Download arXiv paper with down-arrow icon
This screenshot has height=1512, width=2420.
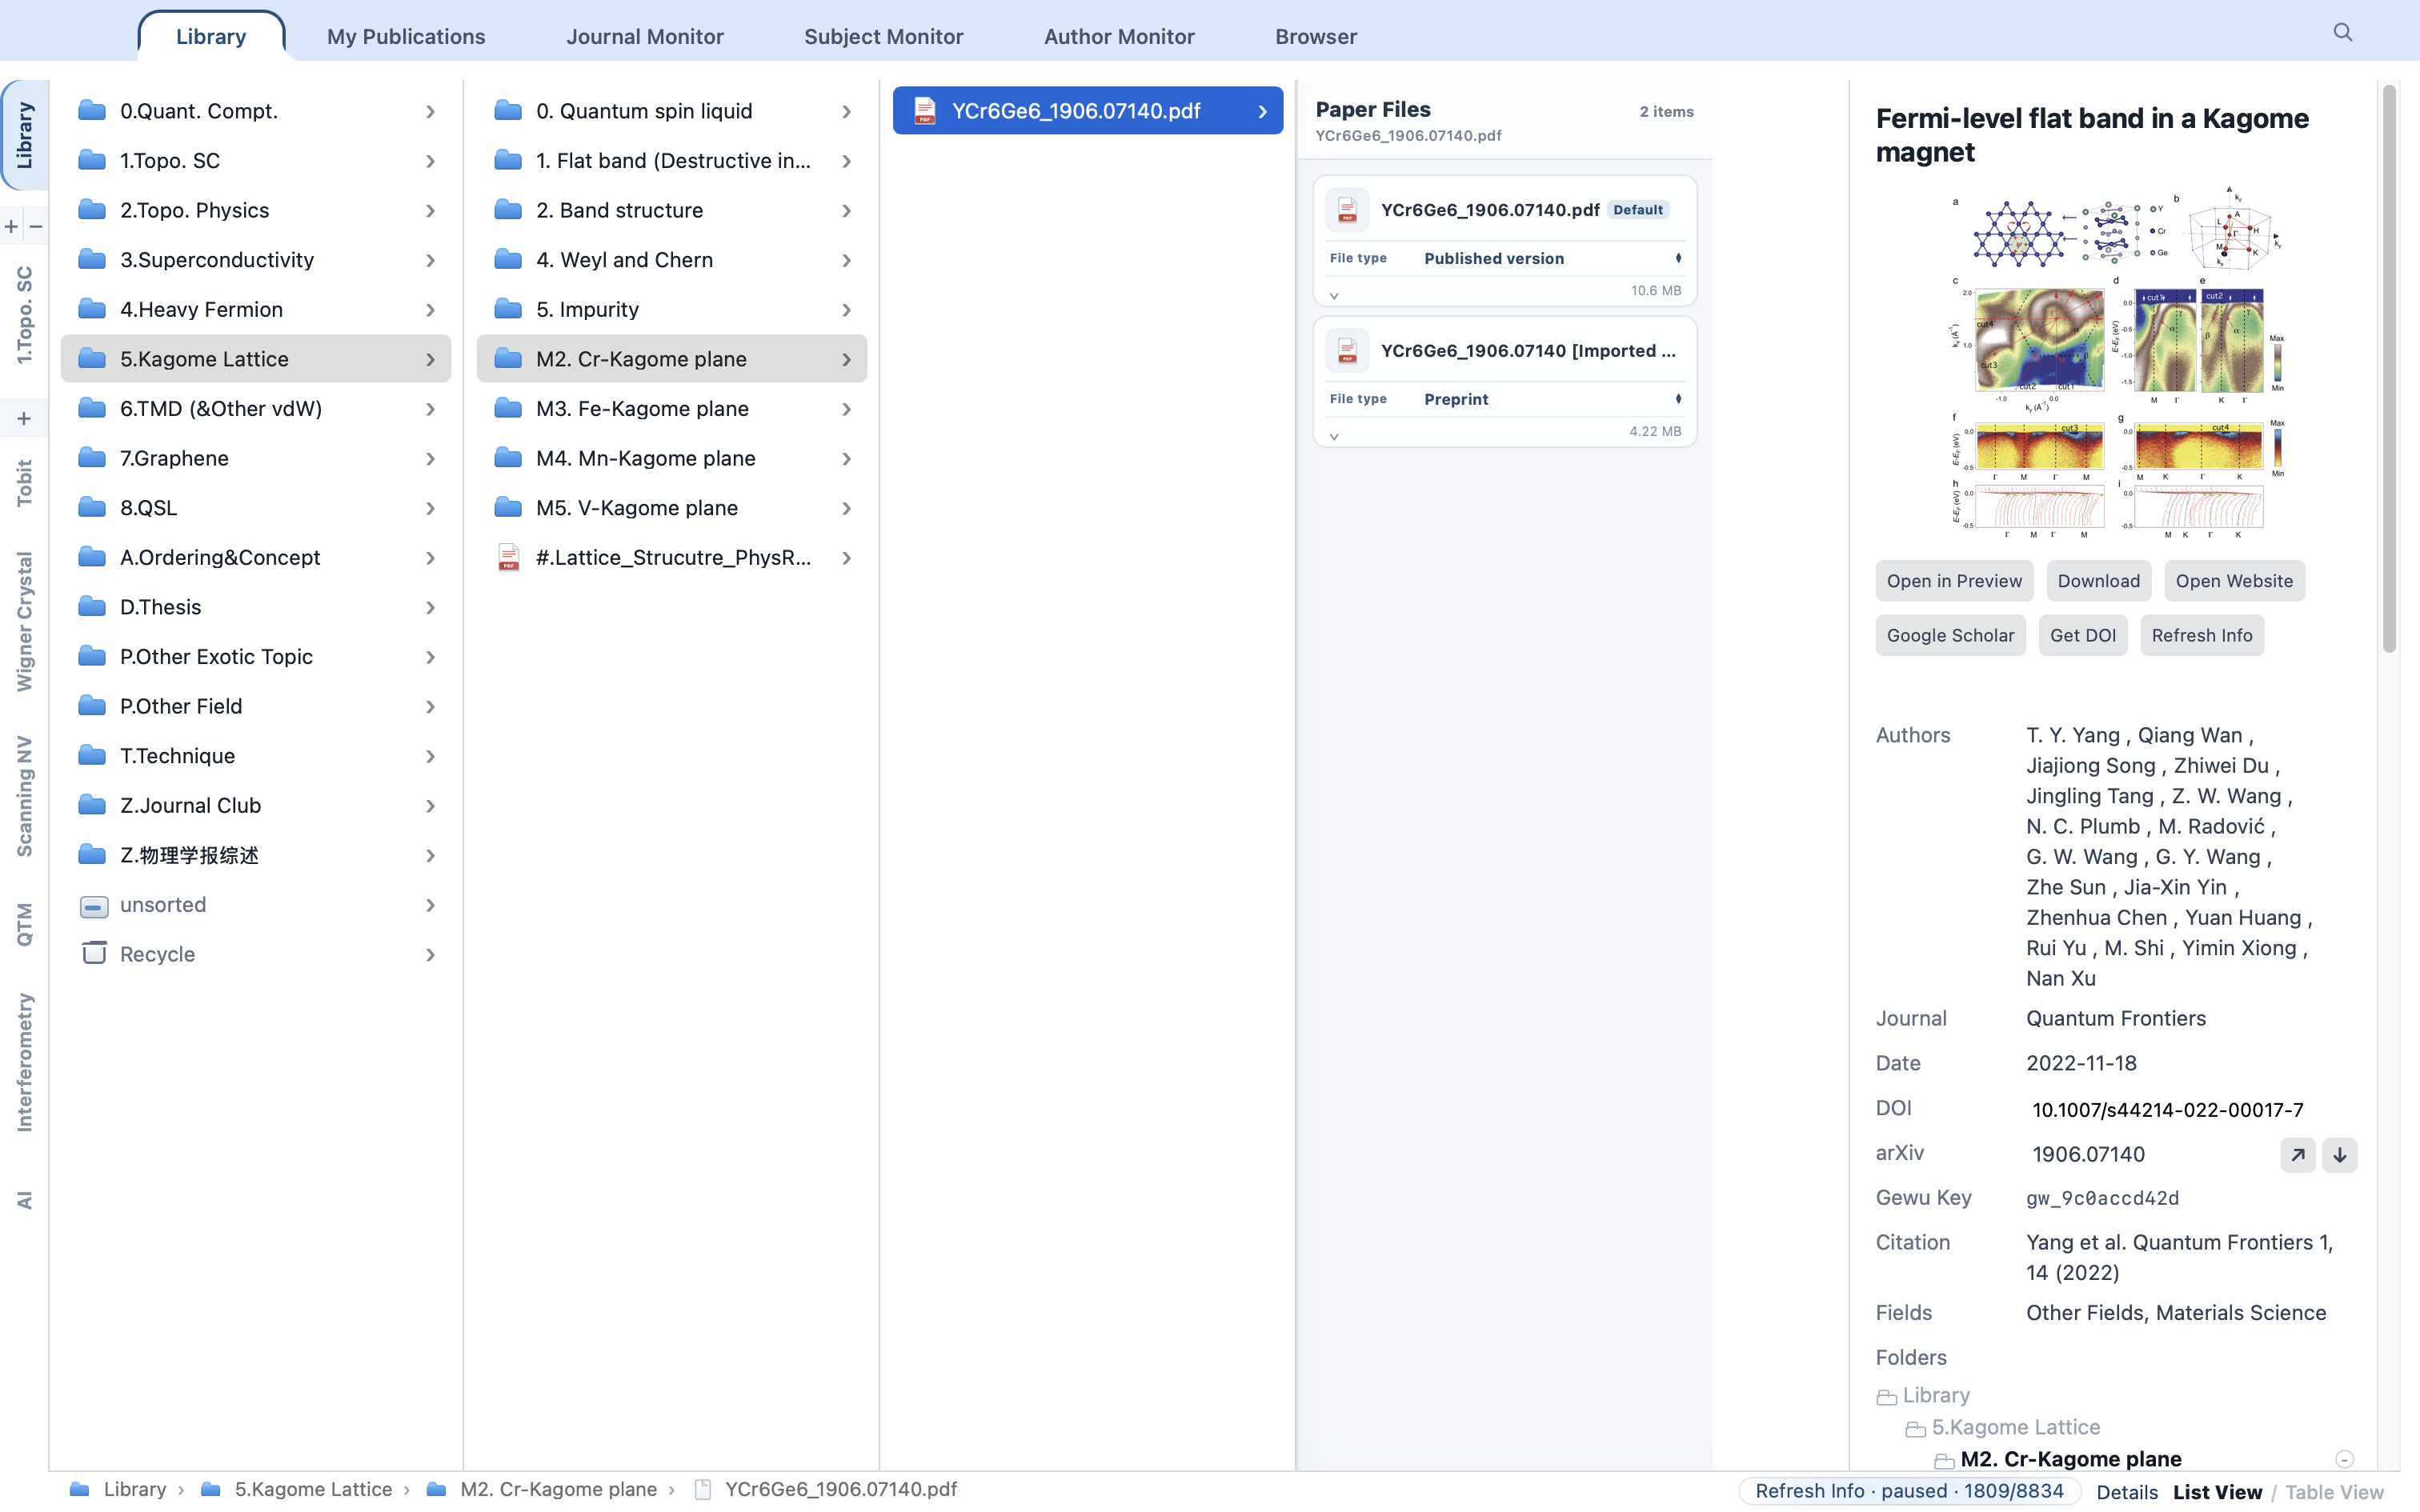2339,1155
